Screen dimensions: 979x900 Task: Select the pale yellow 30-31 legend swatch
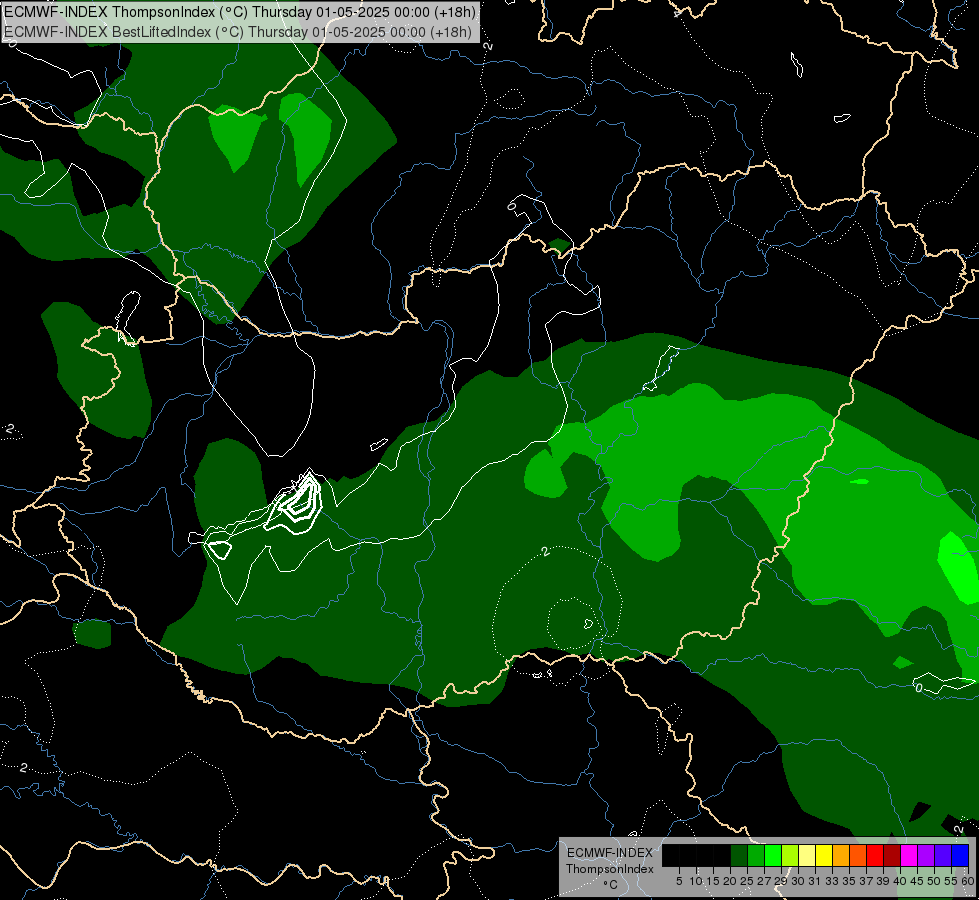coord(807,855)
